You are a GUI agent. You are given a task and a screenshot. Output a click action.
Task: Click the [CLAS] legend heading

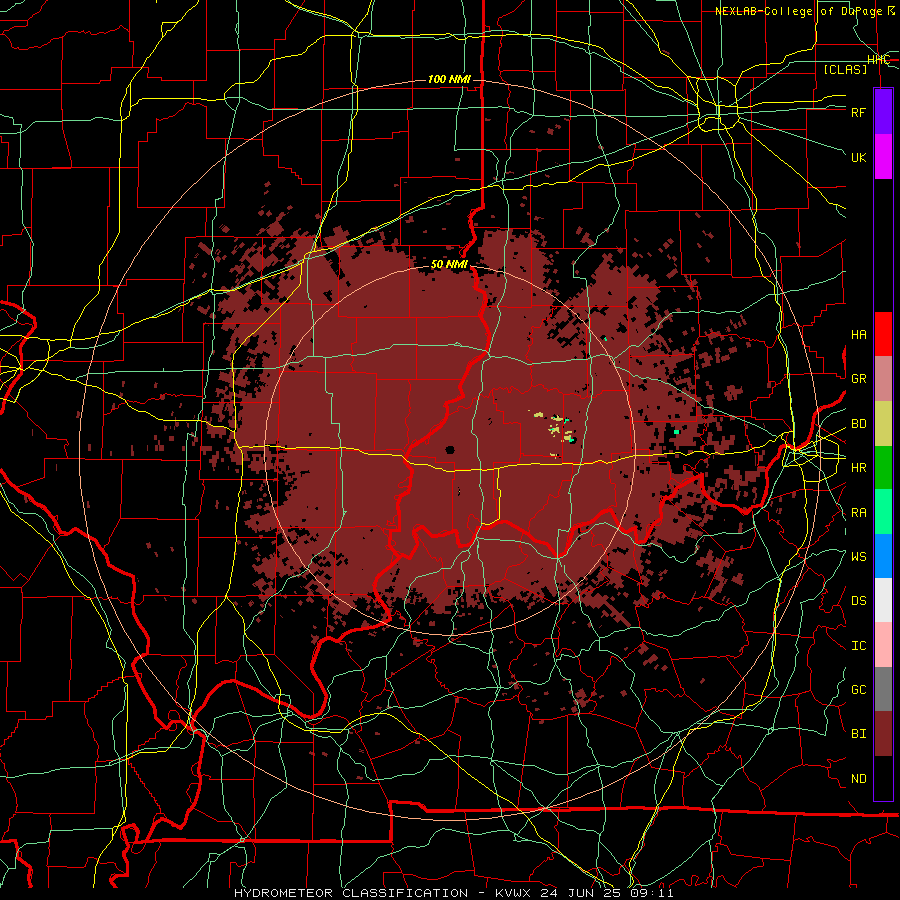click(845, 69)
